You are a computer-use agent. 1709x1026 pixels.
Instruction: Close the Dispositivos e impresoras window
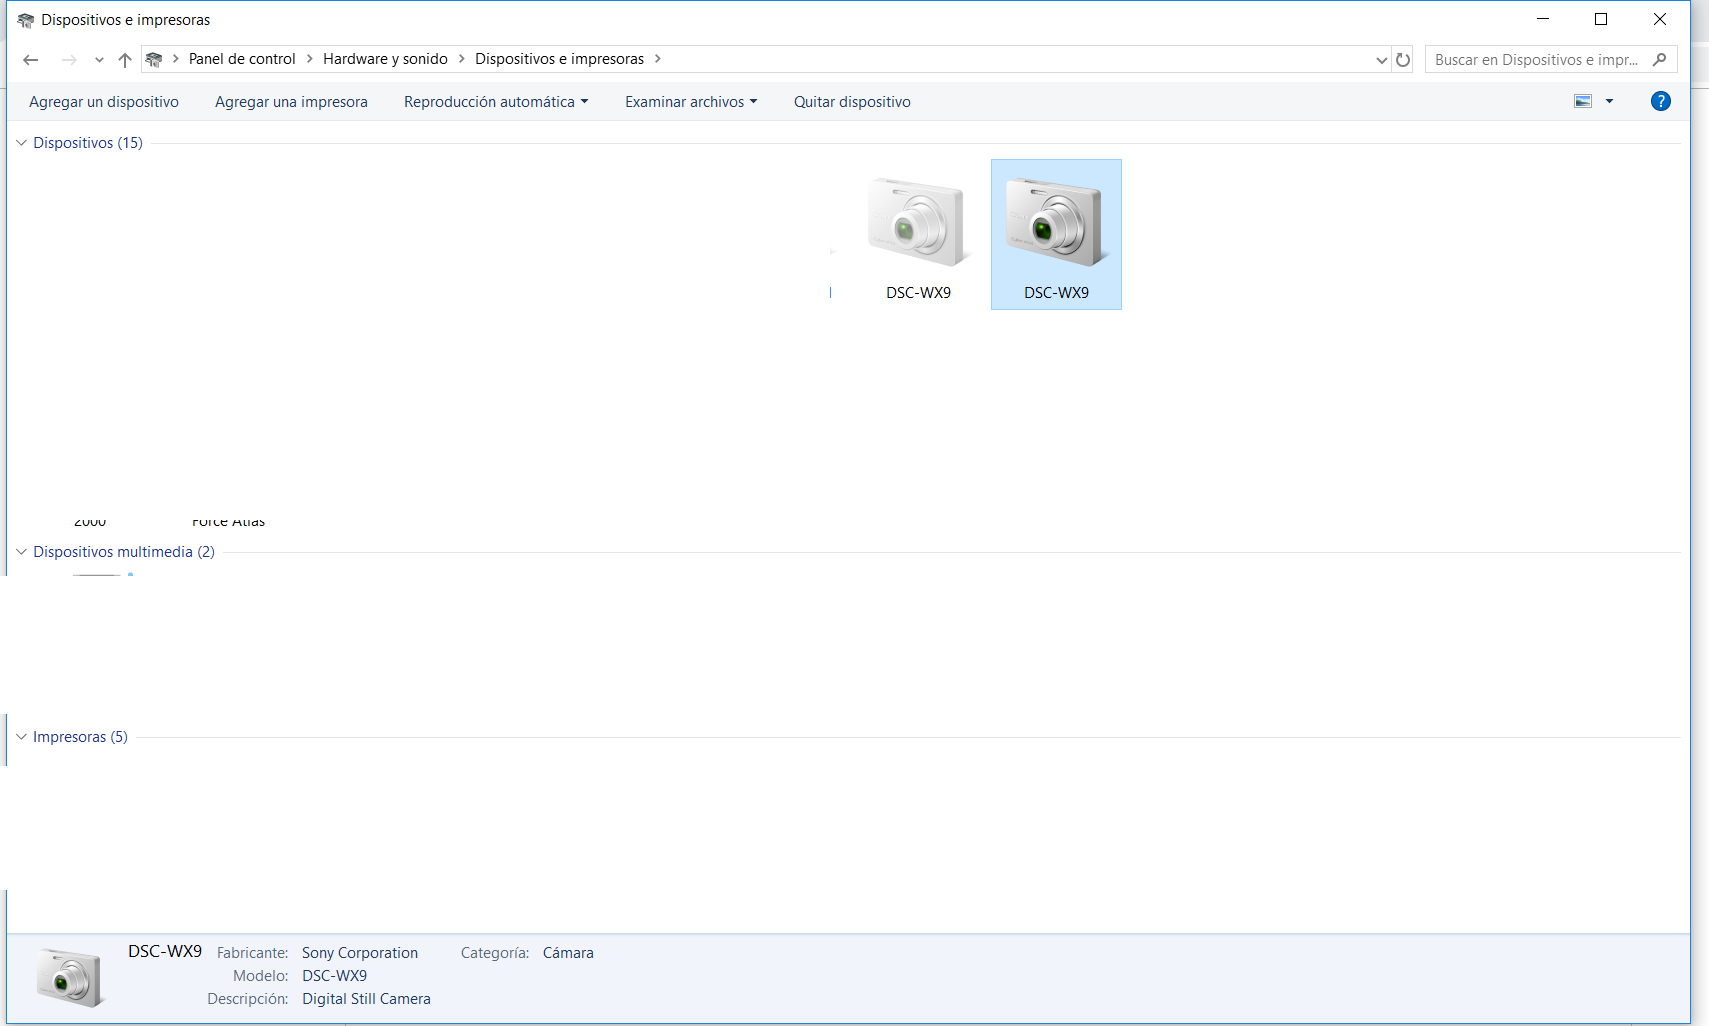coord(1660,19)
